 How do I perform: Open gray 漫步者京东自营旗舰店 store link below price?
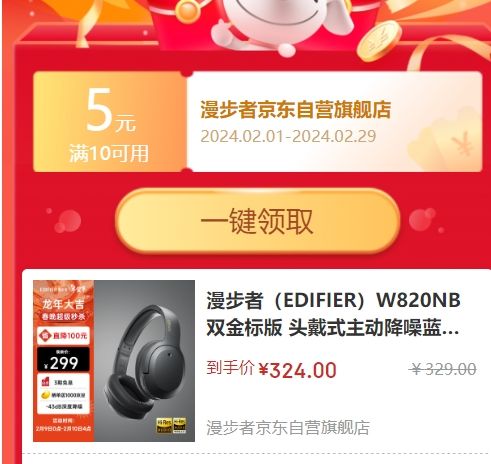tap(288, 428)
